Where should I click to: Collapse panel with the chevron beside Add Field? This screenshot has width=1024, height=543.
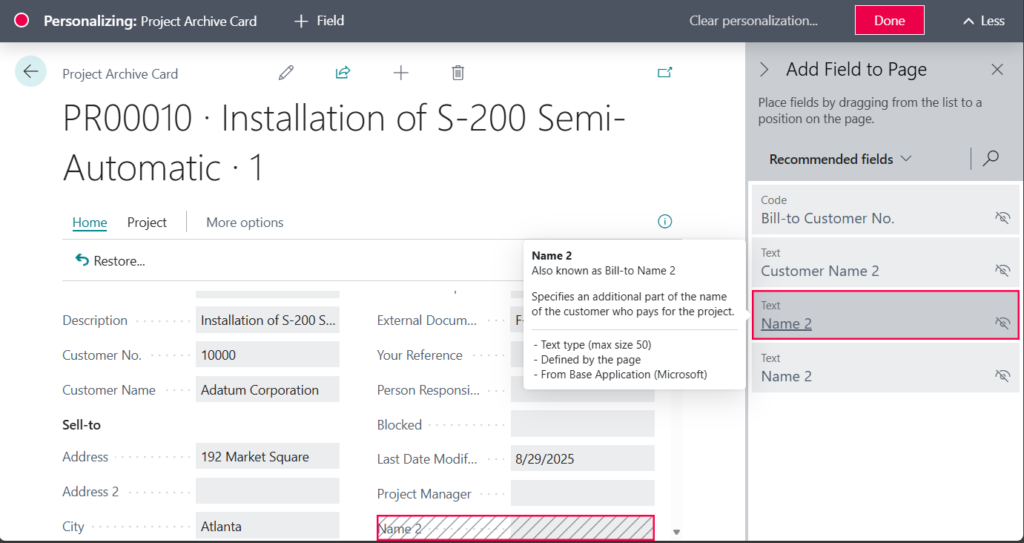coord(765,69)
